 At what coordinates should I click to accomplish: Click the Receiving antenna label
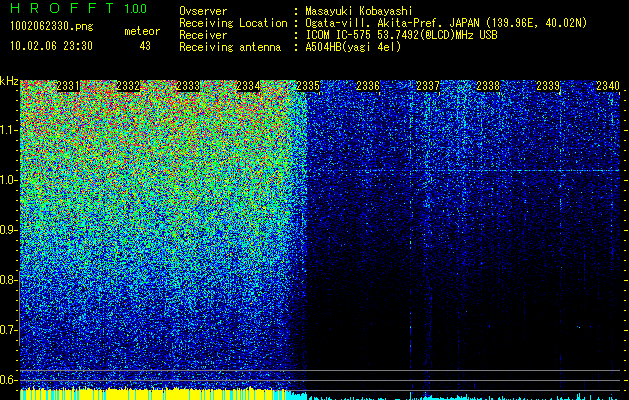pyautogui.click(x=230, y=47)
